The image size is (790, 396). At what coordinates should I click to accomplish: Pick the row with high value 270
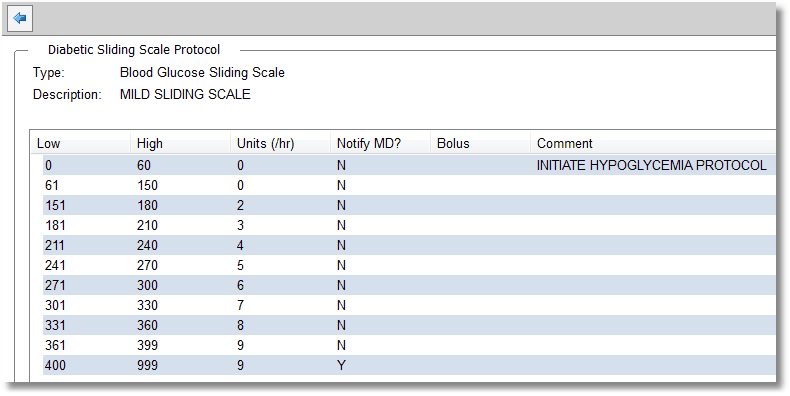(409, 266)
